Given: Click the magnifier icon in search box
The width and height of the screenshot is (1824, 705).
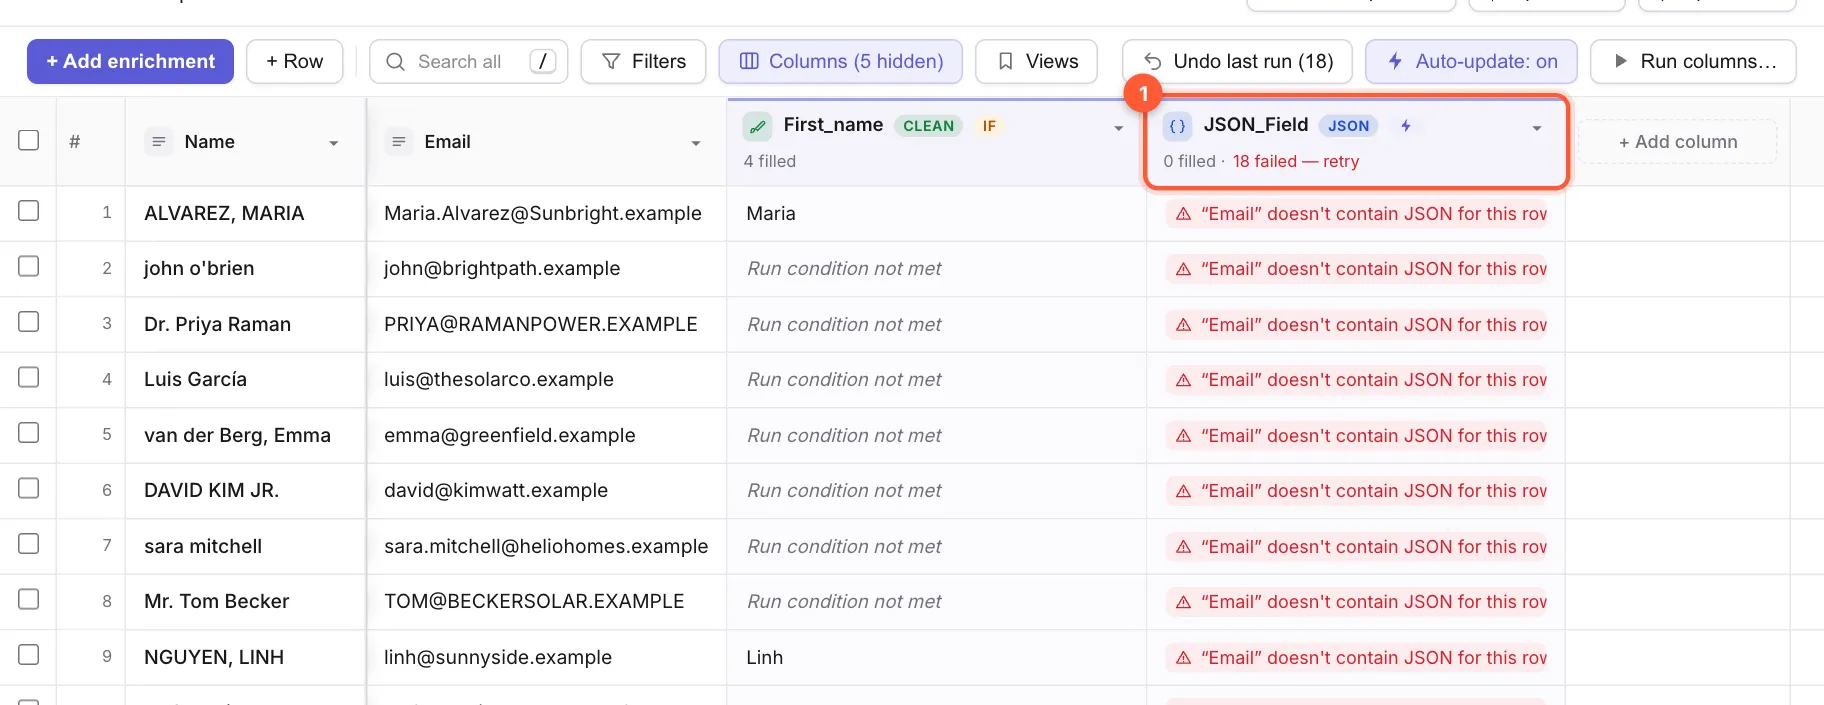Looking at the screenshot, I should (395, 61).
